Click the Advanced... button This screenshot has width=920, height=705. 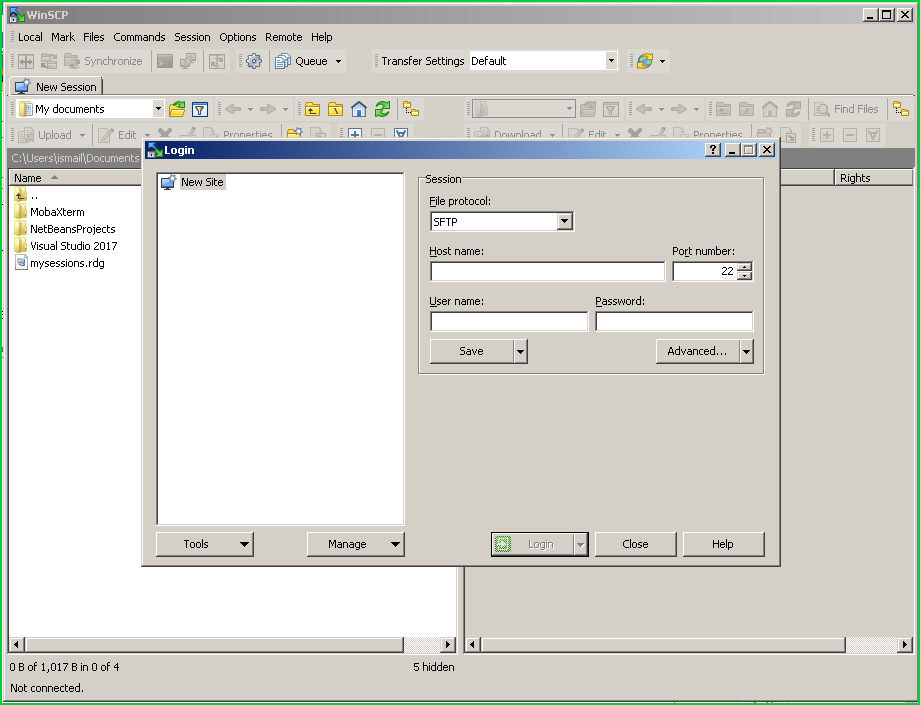click(x=697, y=351)
